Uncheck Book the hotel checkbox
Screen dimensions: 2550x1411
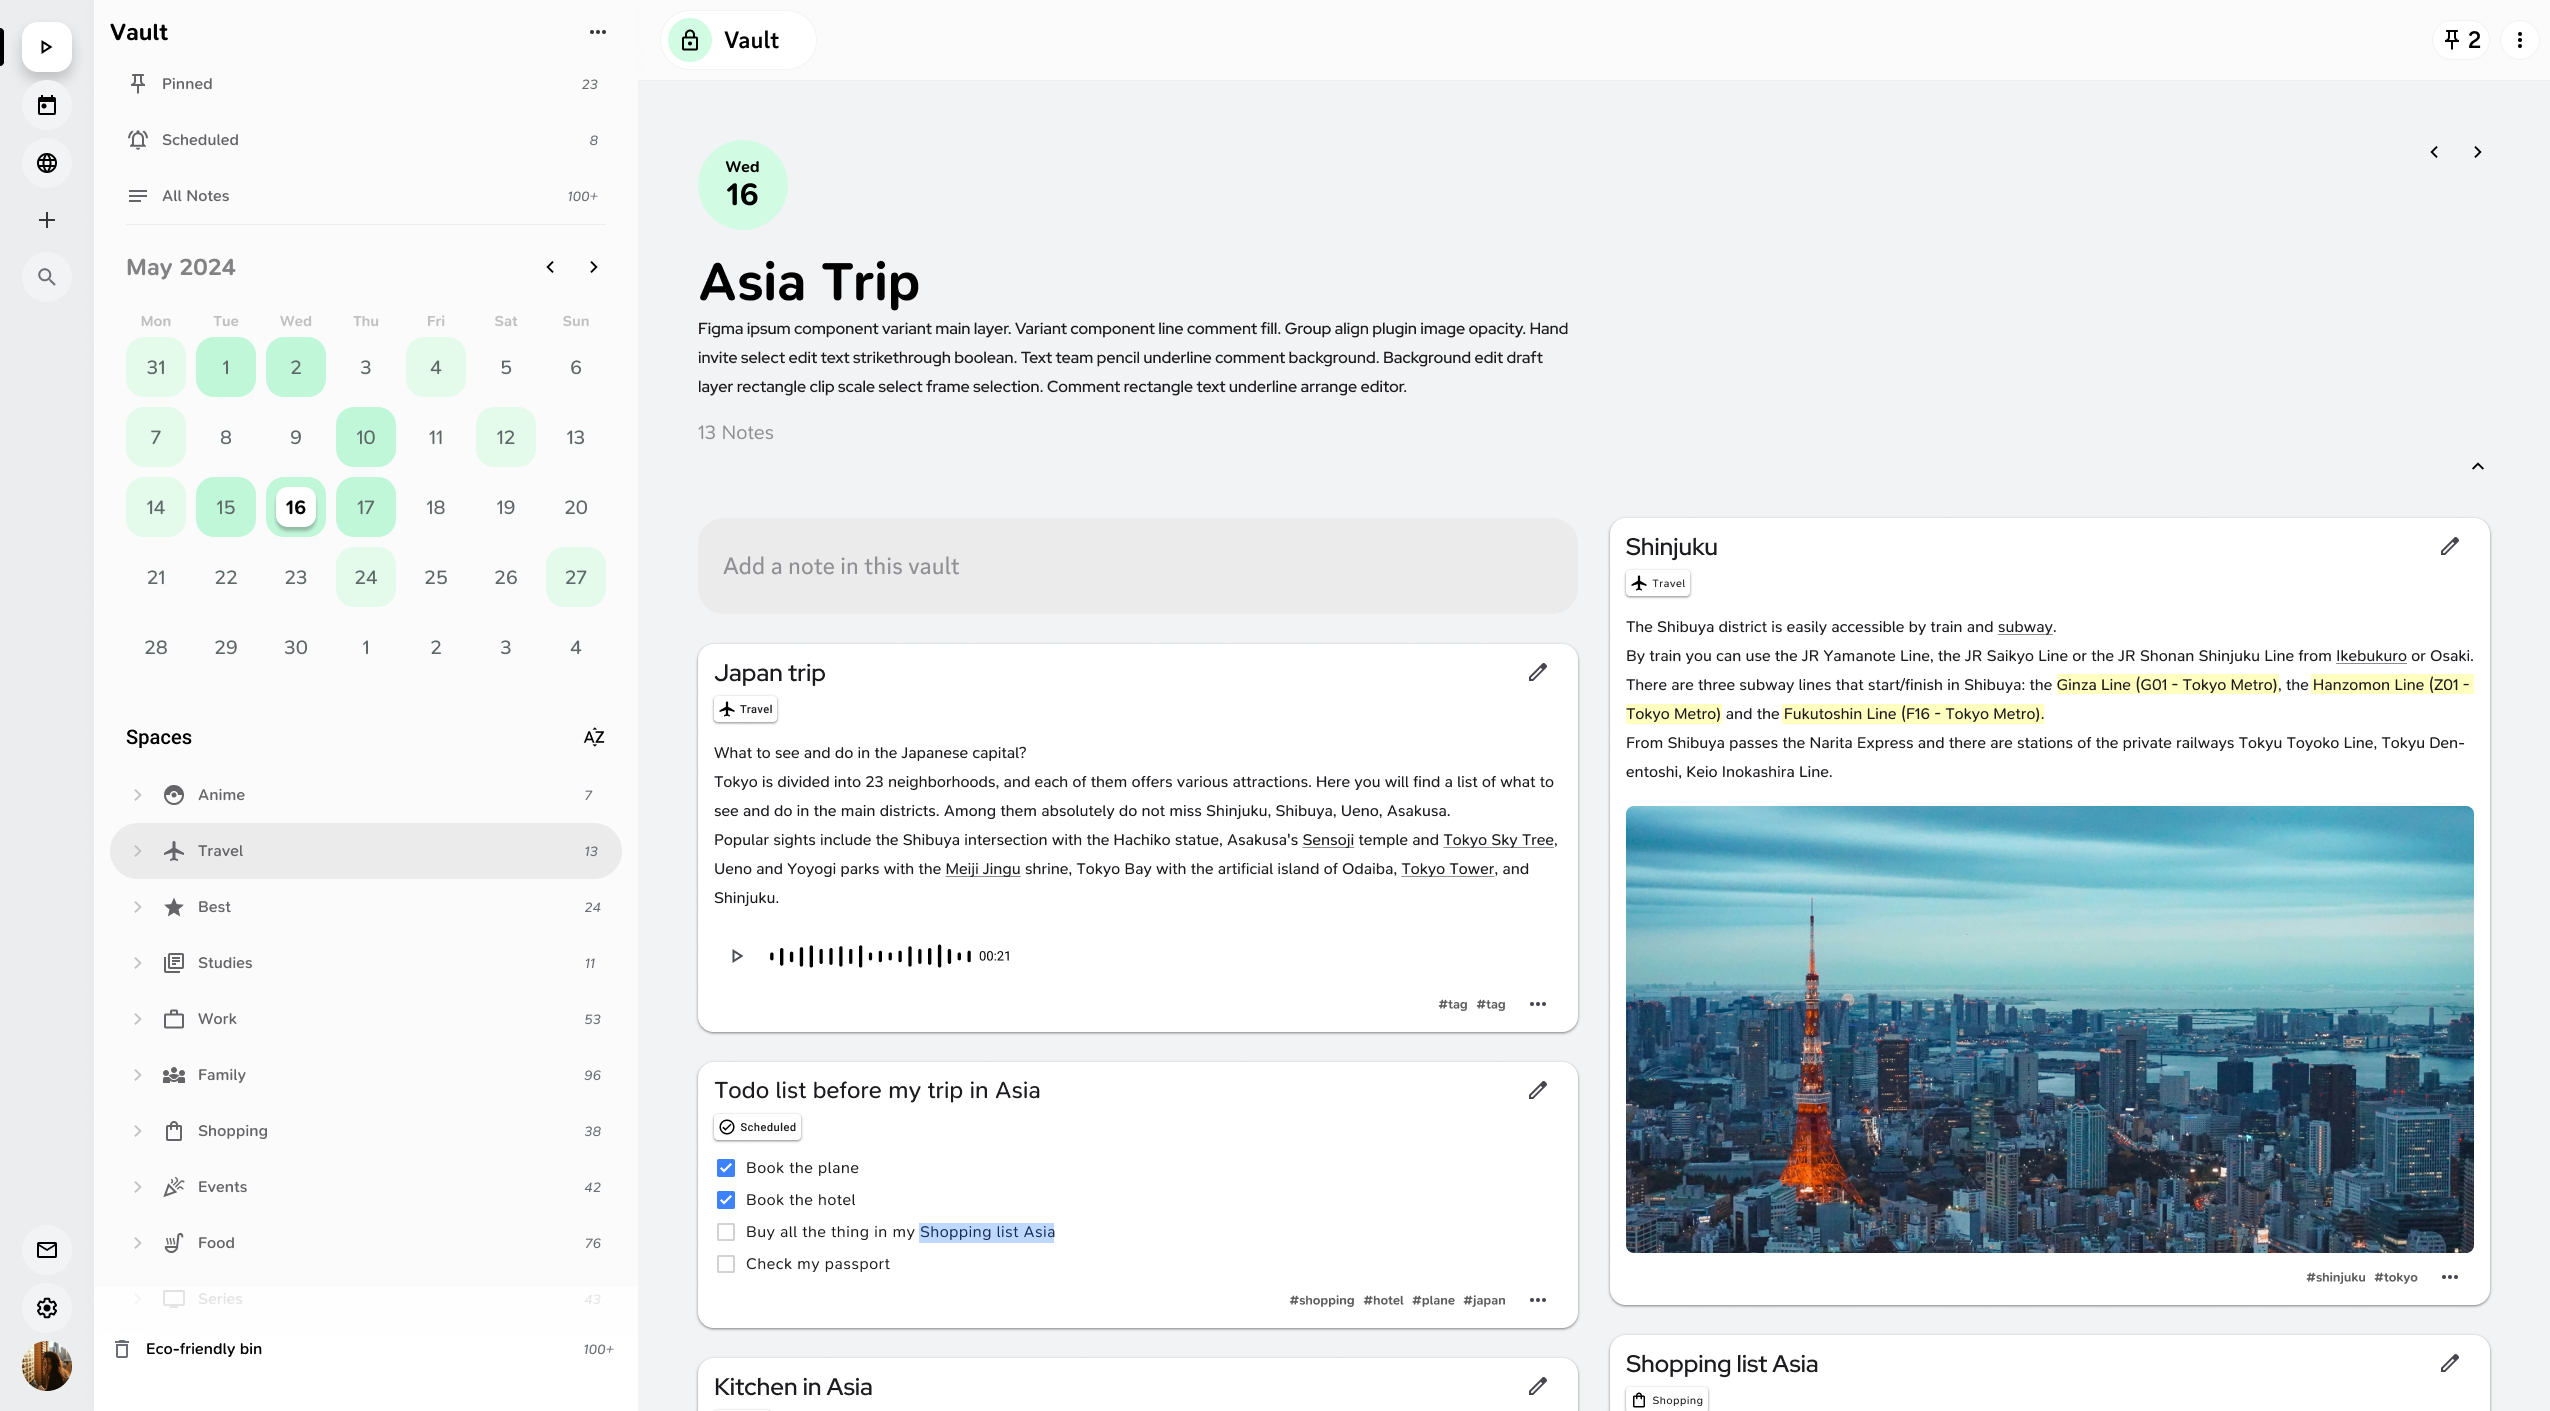click(x=726, y=1200)
